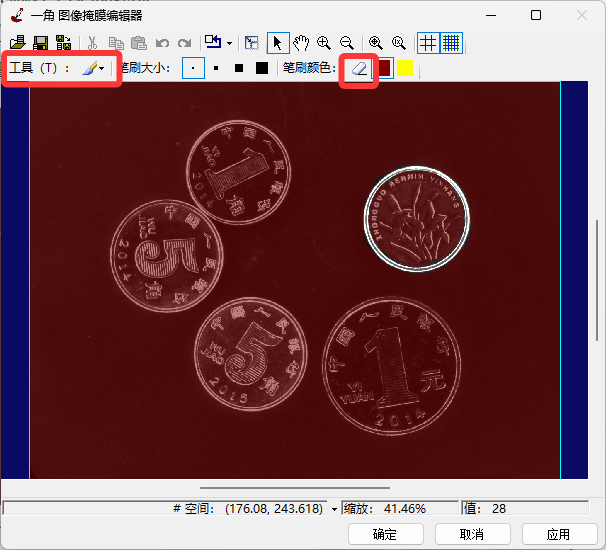
Task: Open the coordinate space dropdown arrow
Action: (334, 509)
